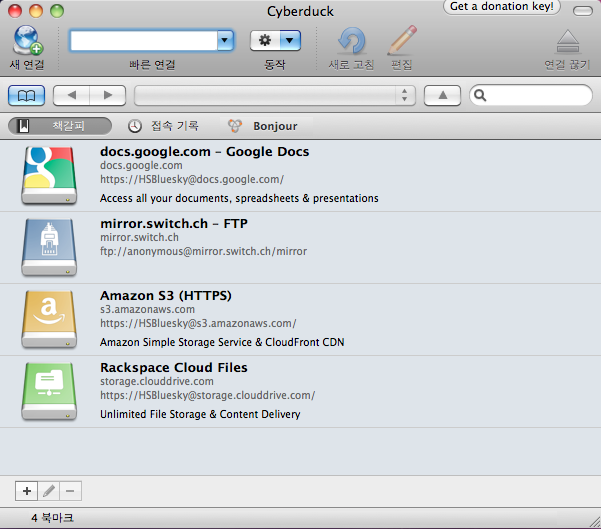Select the mirror.switch.ch FTP drive icon
The height and width of the screenshot is (529, 601).
[x=50, y=246]
